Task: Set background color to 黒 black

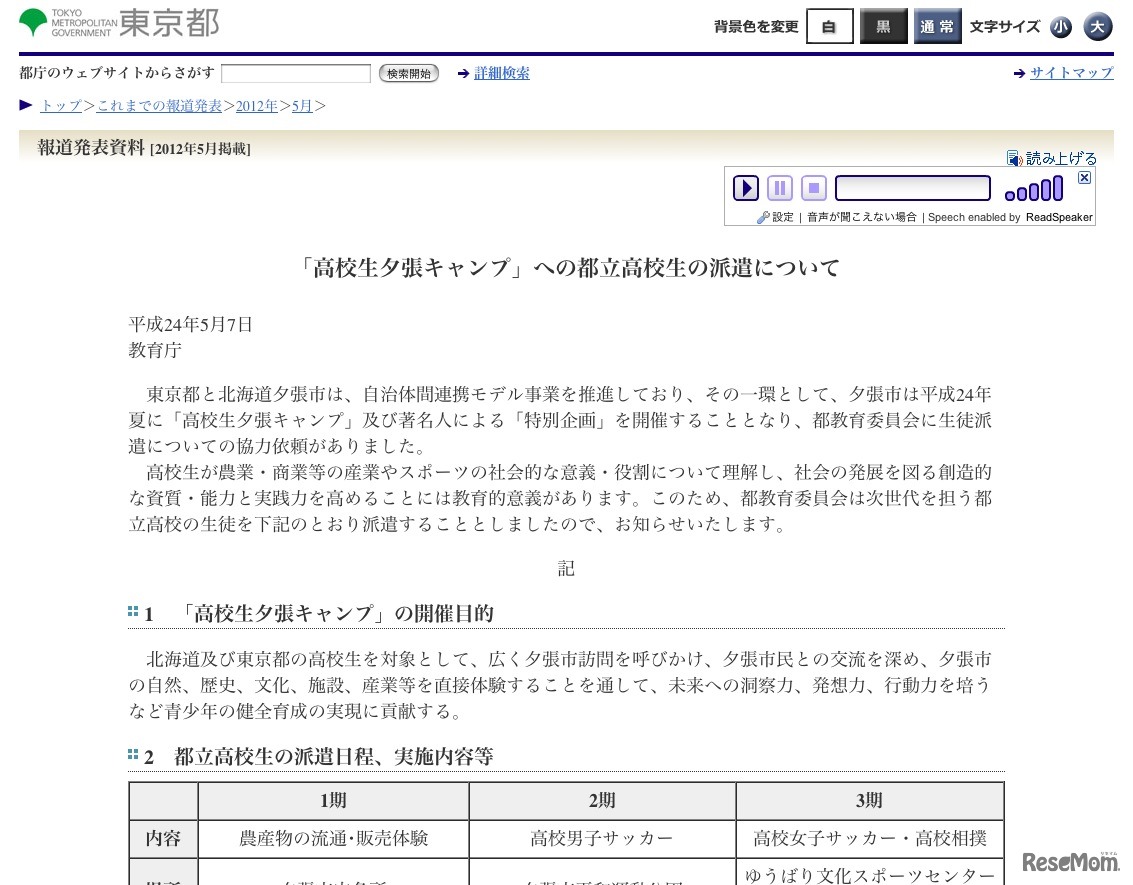Action: point(883,27)
